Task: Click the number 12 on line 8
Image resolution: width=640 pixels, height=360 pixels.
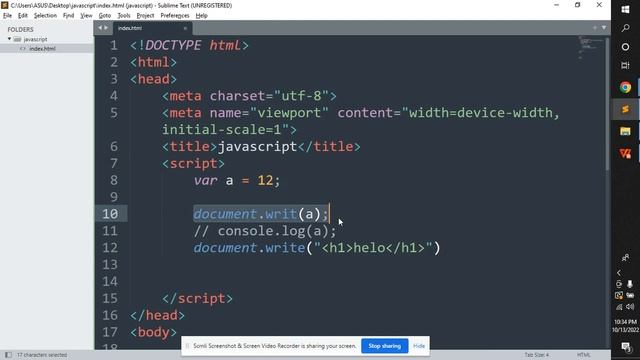Action: [265, 180]
